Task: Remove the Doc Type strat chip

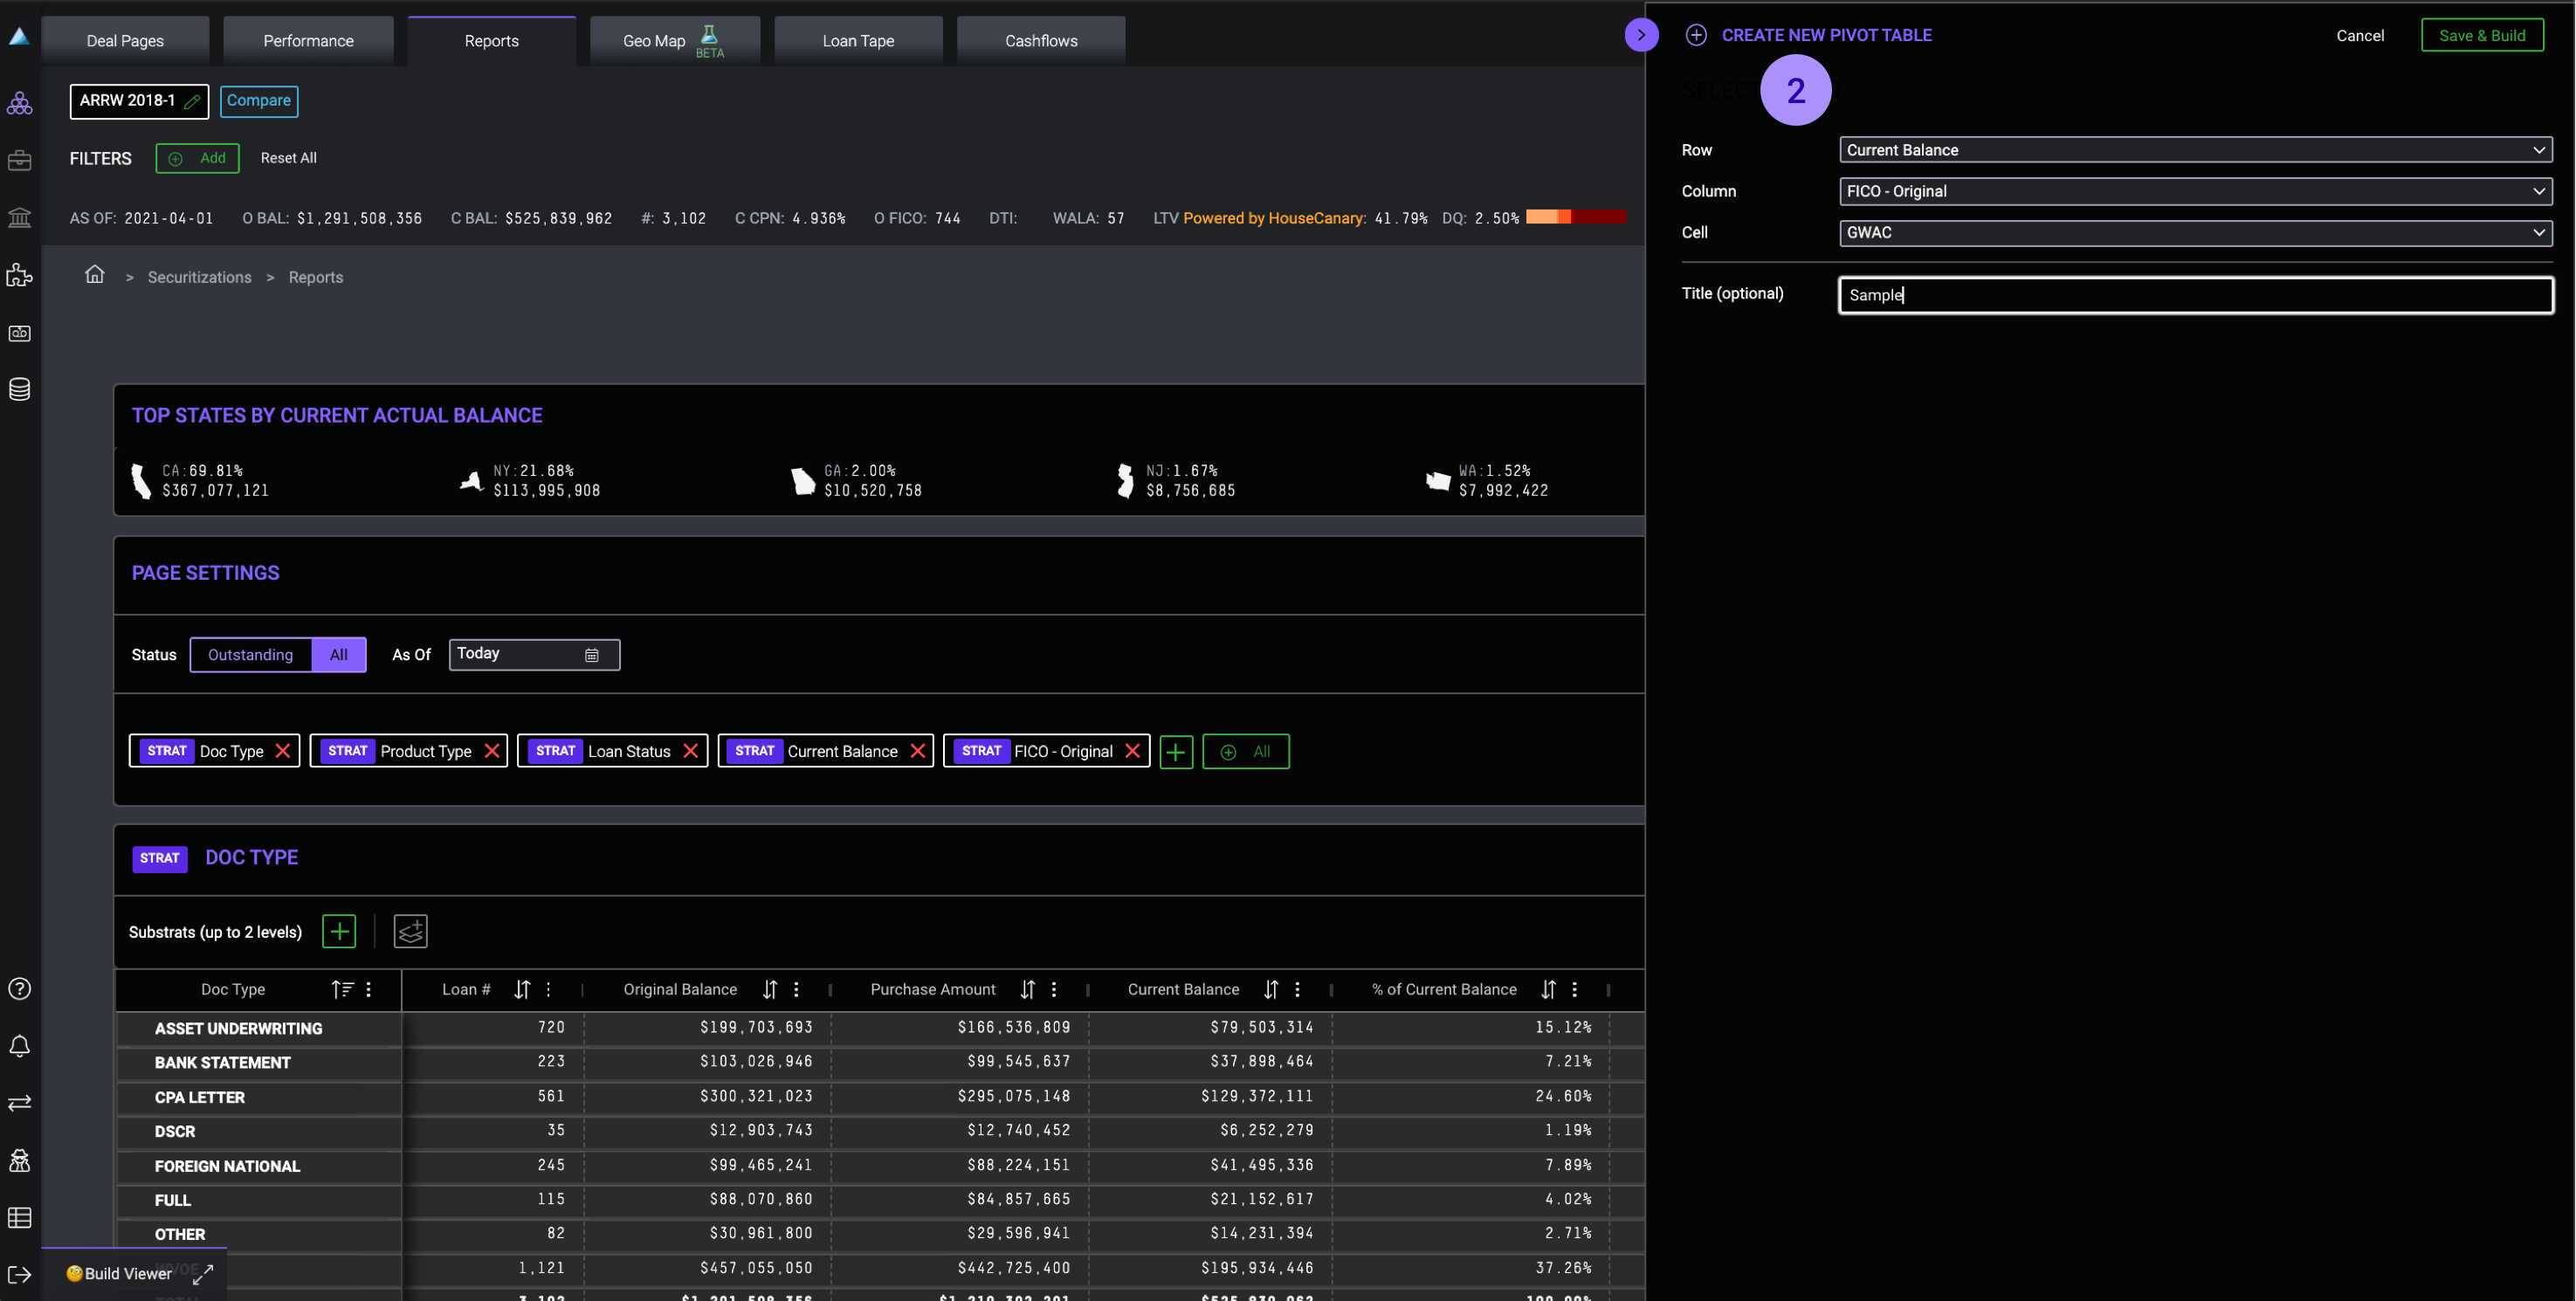Action: pos(283,751)
